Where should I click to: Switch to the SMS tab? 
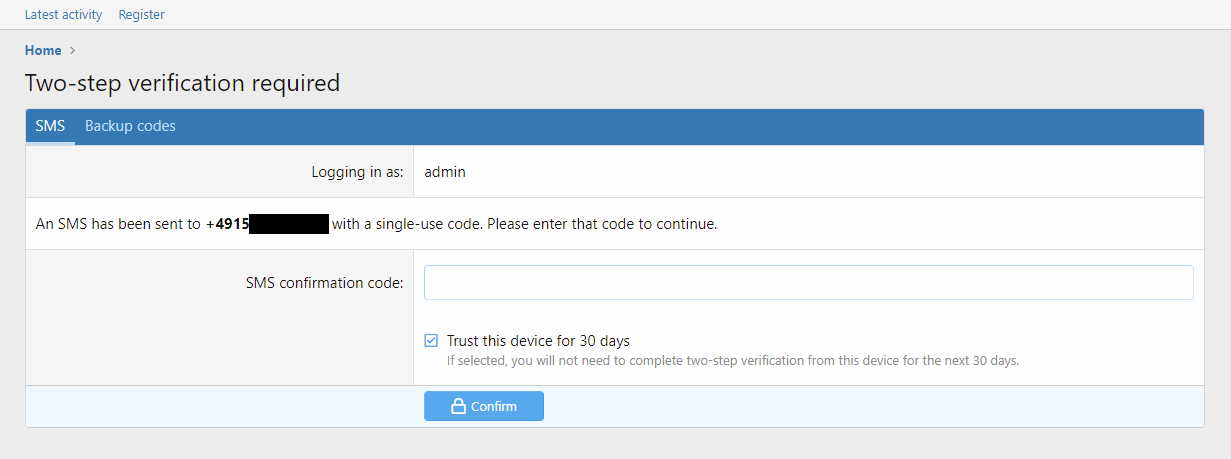[x=50, y=126]
